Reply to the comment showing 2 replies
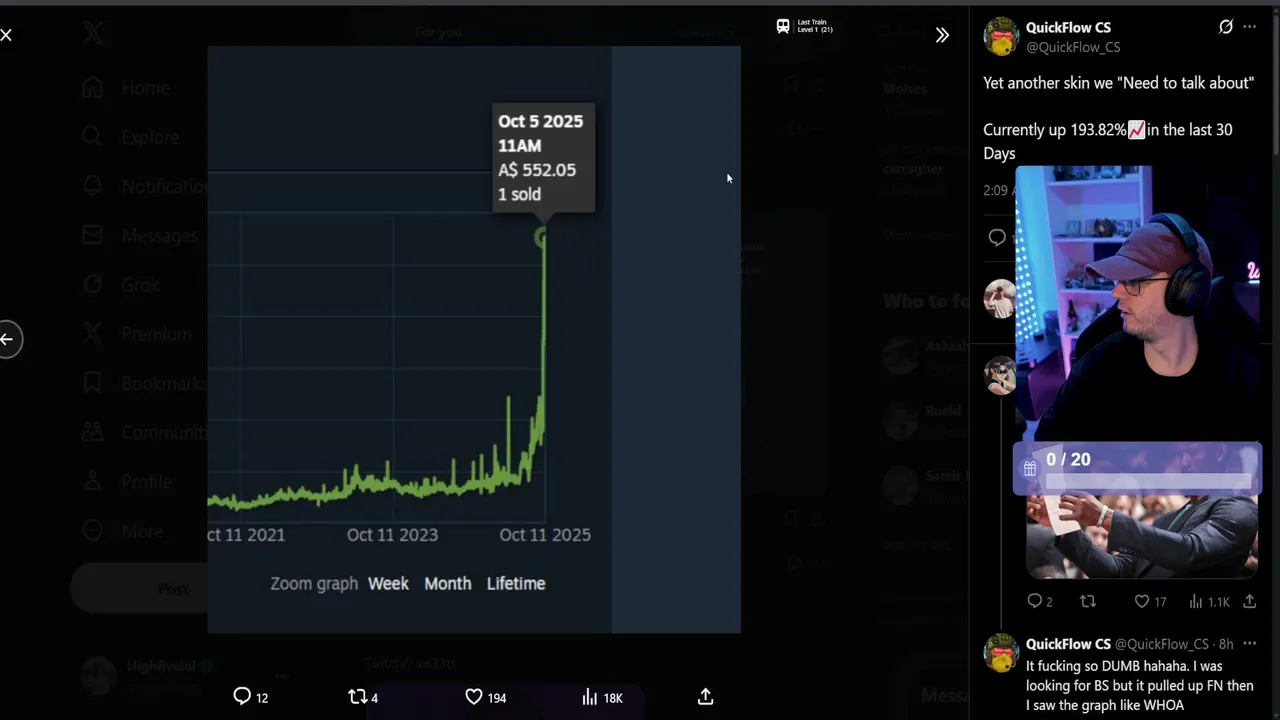1280x720 pixels. (x=1040, y=601)
